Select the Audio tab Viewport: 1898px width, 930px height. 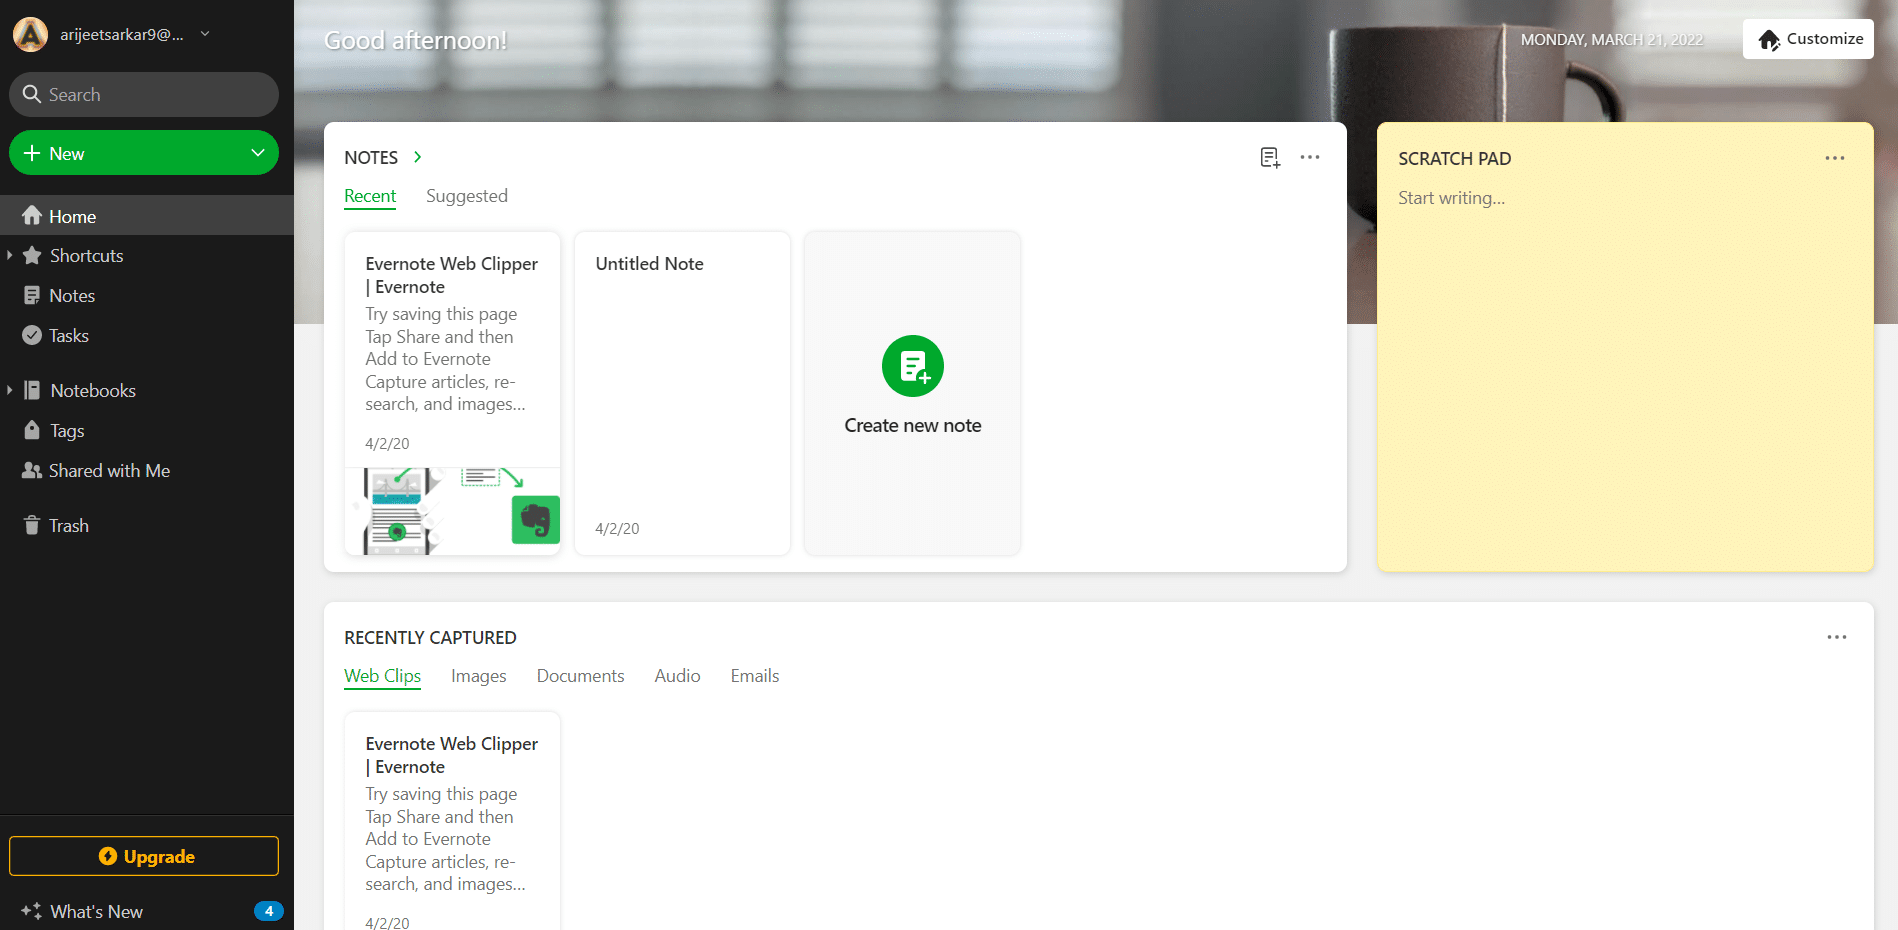[x=677, y=676]
